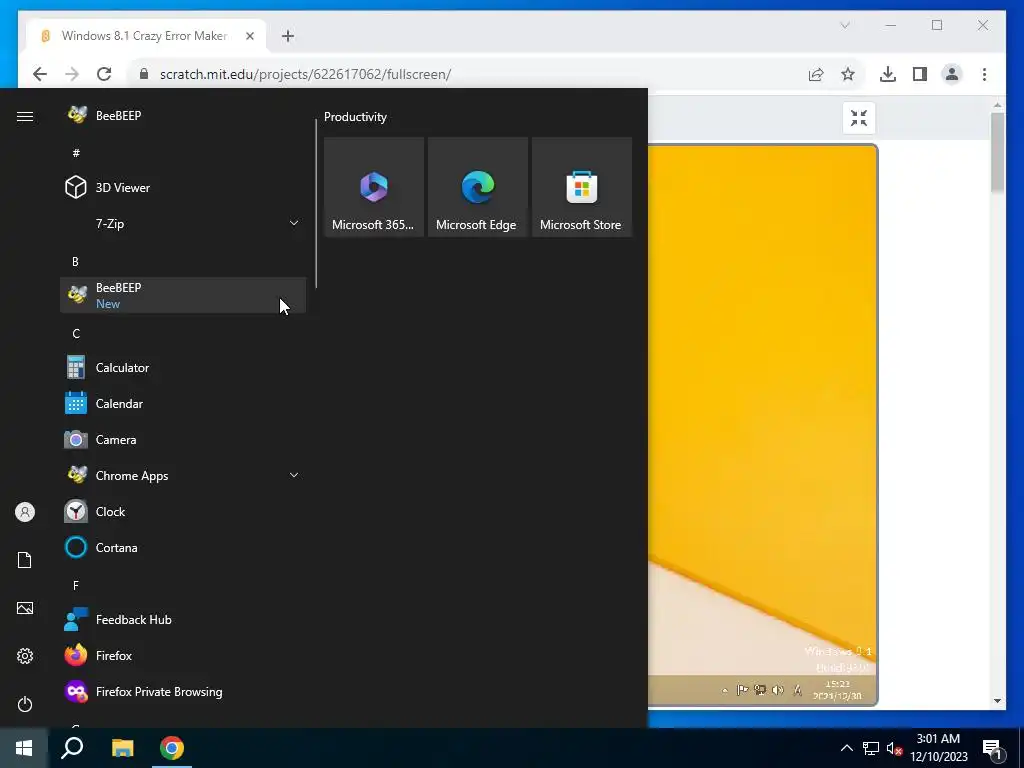Open Documents from the Start sidebar
The width and height of the screenshot is (1024, 768).
tap(25, 560)
